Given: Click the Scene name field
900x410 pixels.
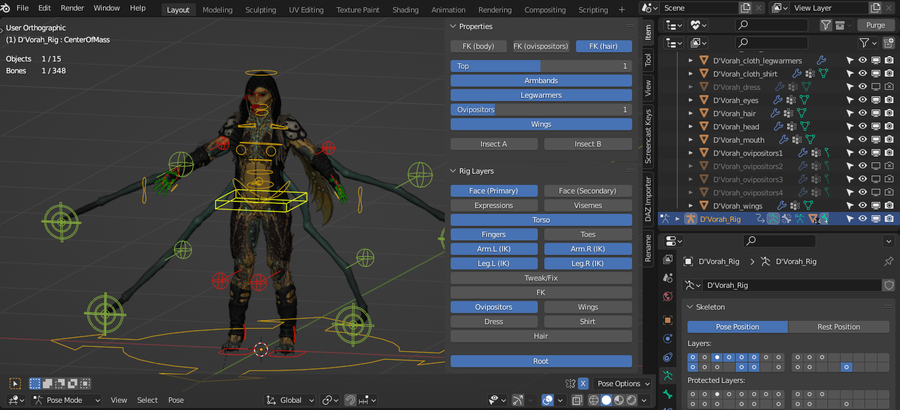Looking at the screenshot, I should (698, 8).
